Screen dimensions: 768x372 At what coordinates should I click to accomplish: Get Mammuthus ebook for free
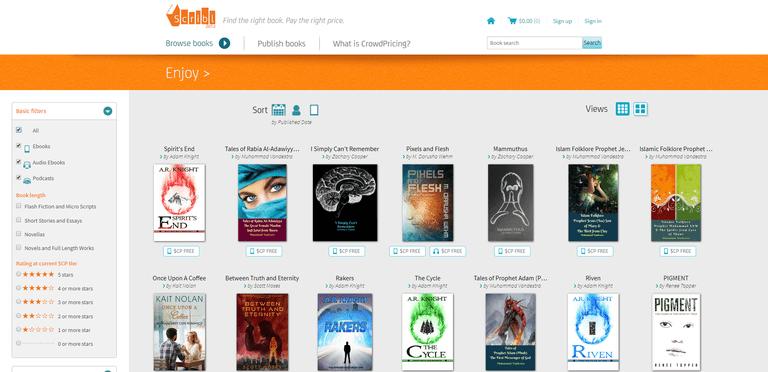click(x=512, y=251)
